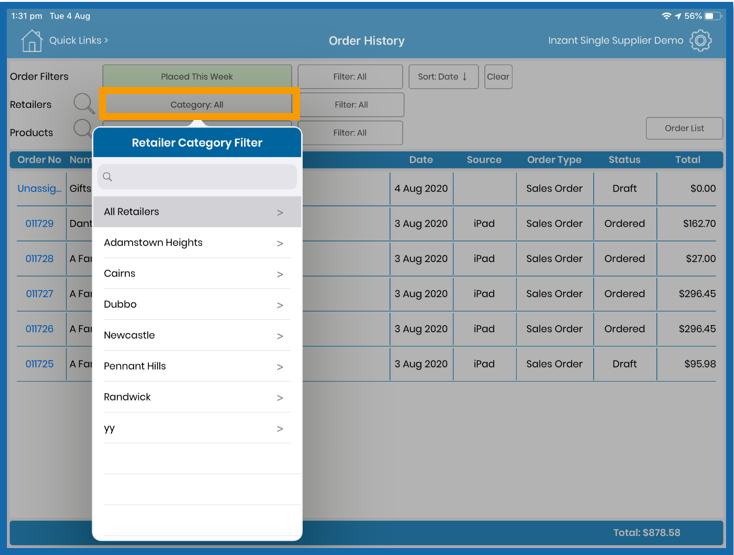Screen dimensions: 734x555
Task: Open order 011728
Action: tap(39, 259)
